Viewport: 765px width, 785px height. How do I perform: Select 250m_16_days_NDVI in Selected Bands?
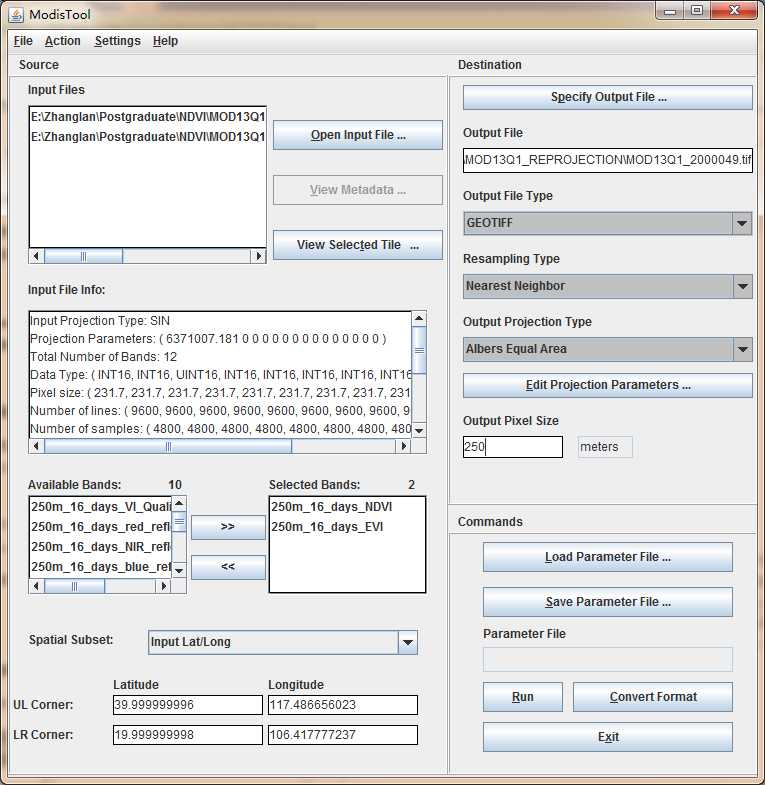[x=347, y=507]
